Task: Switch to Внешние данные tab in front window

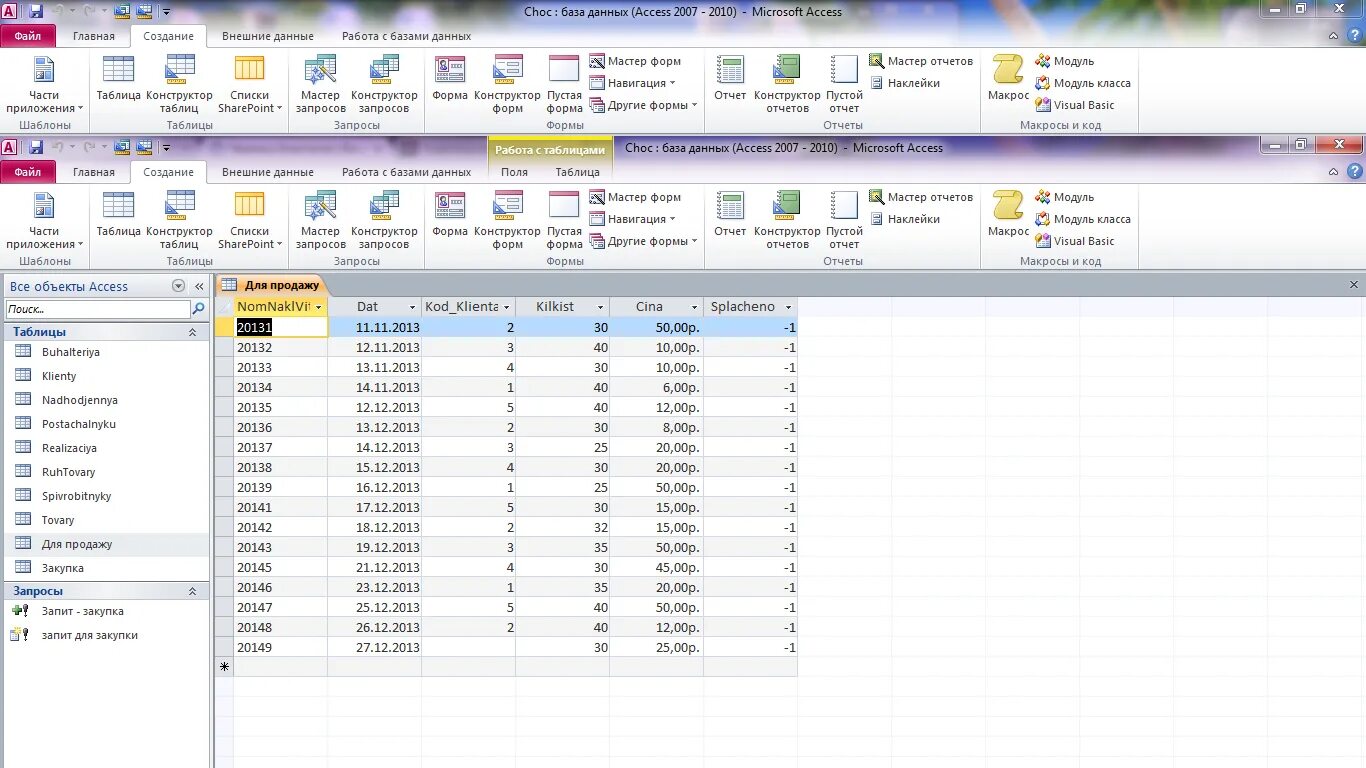Action: pyautogui.click(x=268, y=172)
